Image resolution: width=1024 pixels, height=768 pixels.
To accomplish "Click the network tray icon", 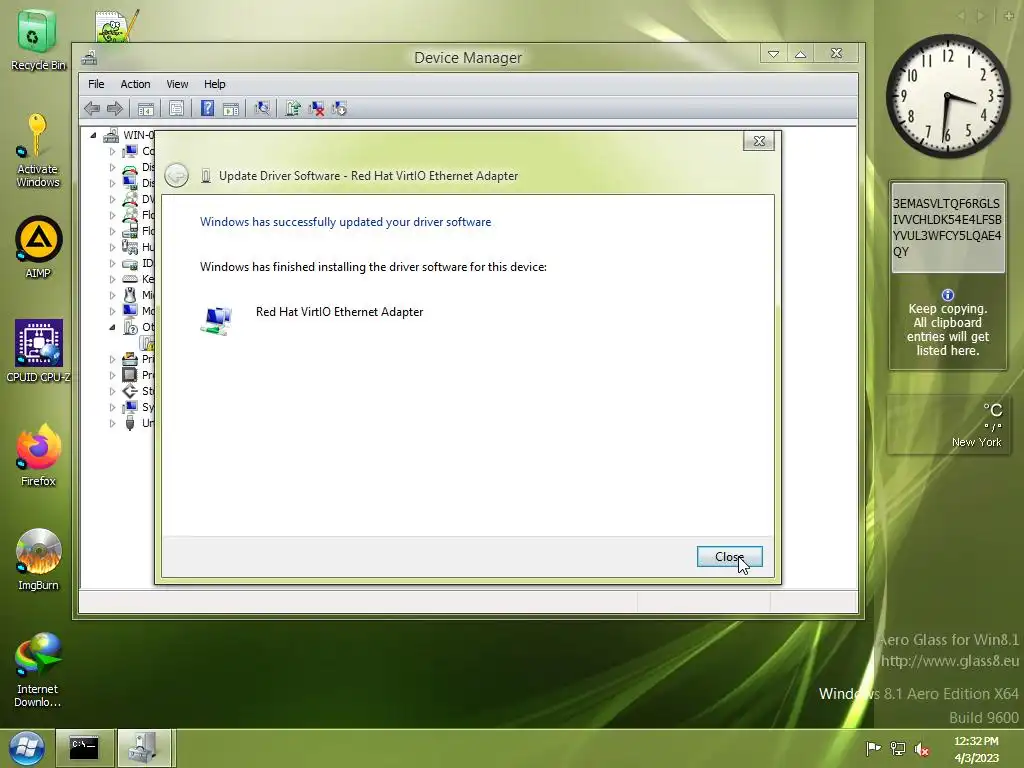I will click(x=898, y=748).
